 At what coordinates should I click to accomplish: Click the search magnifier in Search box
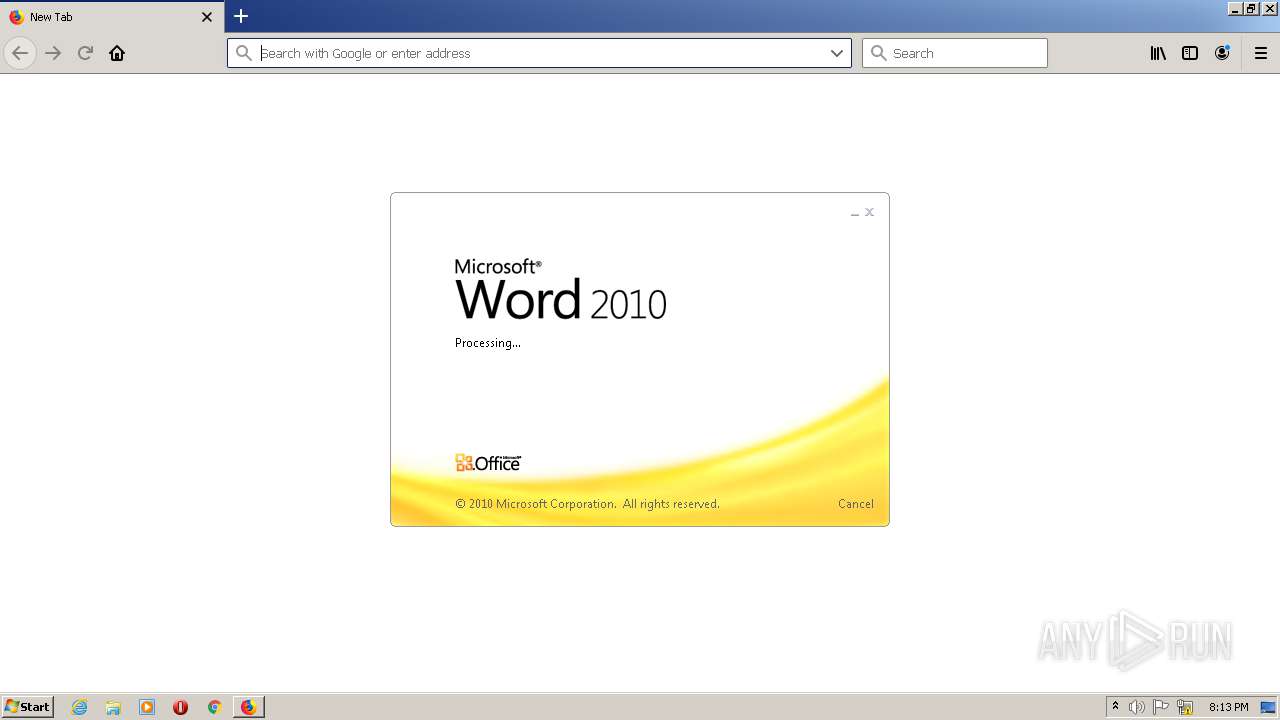coord(879,53)
